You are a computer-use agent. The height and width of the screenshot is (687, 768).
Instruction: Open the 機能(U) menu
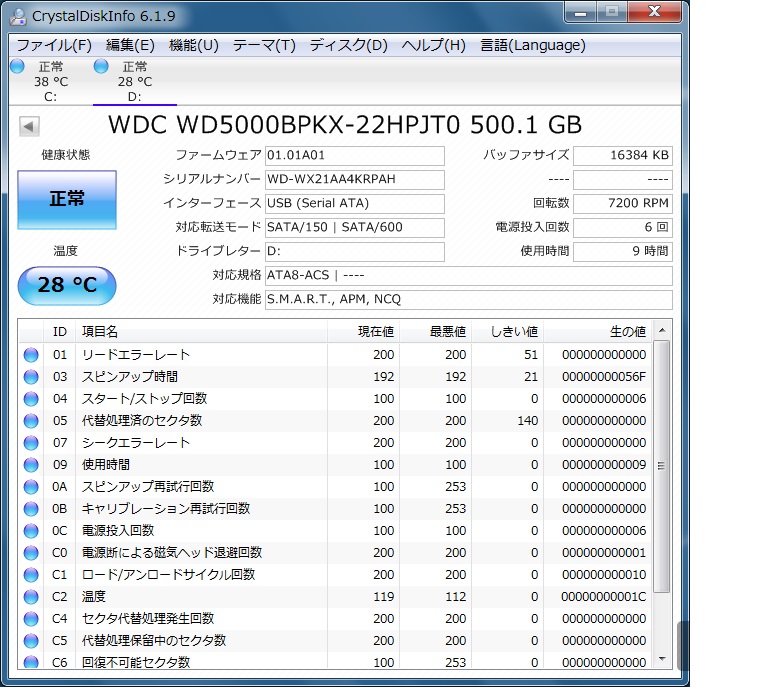point(193,45)
